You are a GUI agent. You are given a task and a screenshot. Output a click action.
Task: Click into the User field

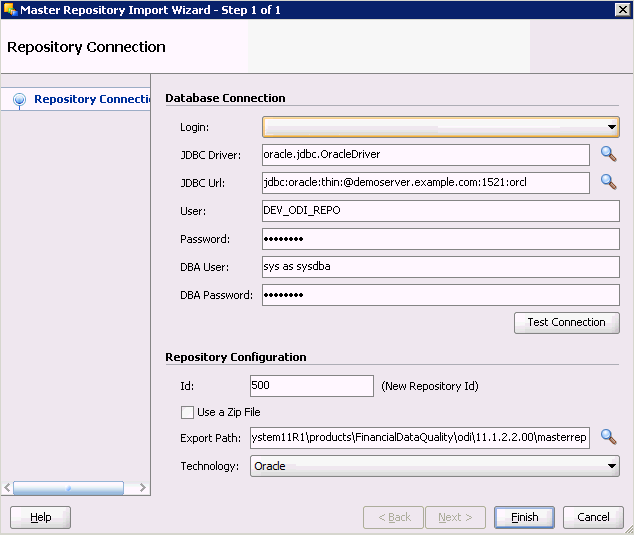click(x=440, y=211)
